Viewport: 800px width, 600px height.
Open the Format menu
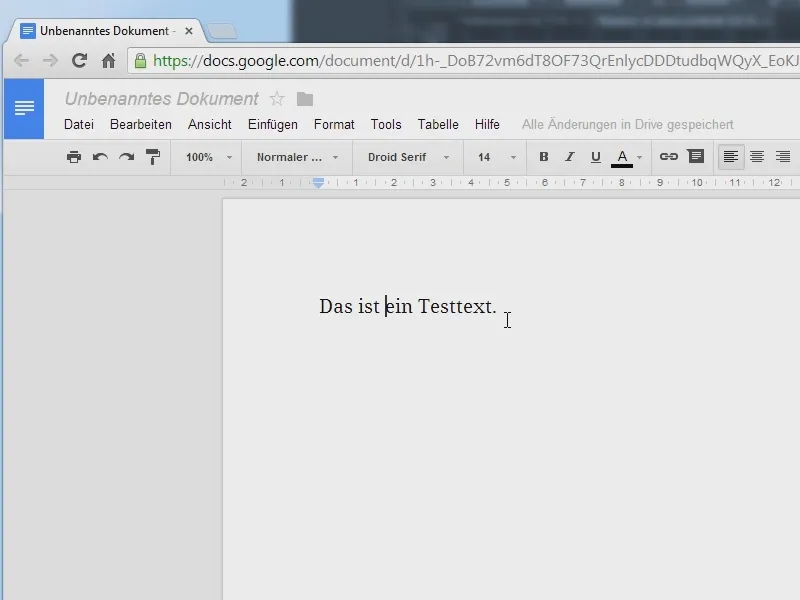tap(334, 124)
